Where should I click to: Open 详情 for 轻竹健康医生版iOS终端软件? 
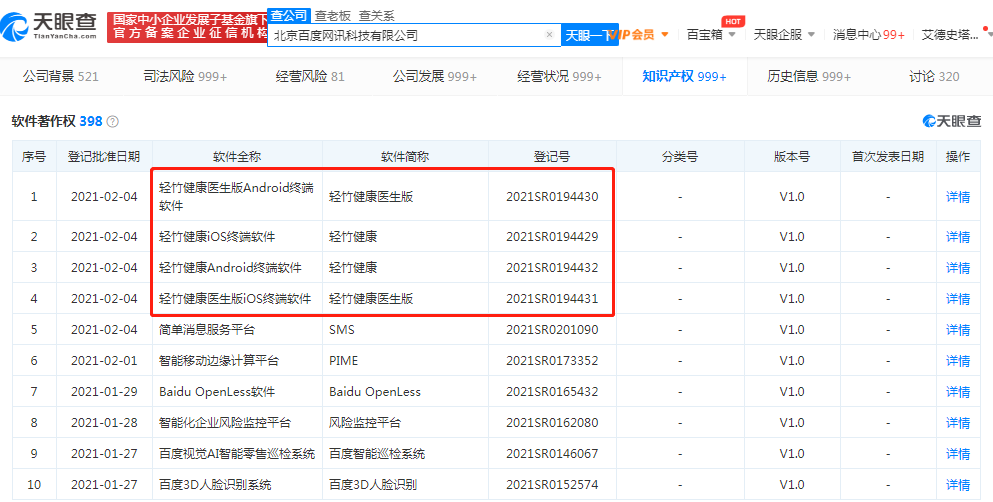[958, 299]
